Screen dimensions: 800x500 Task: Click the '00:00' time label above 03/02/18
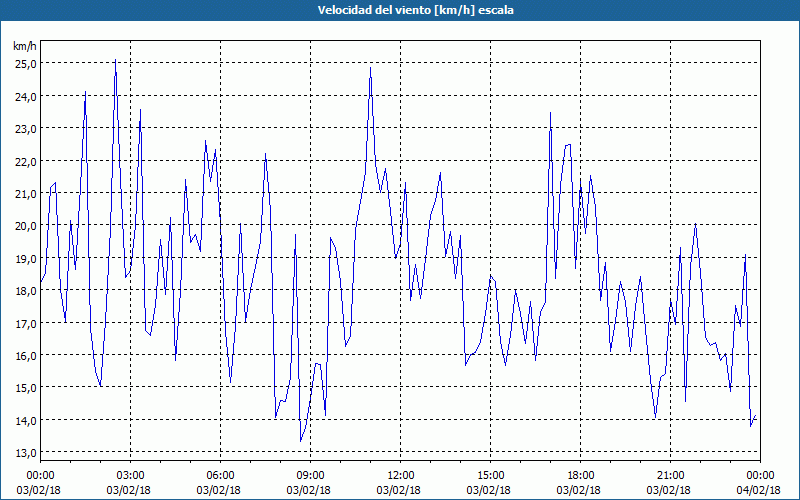coord(40,476)
